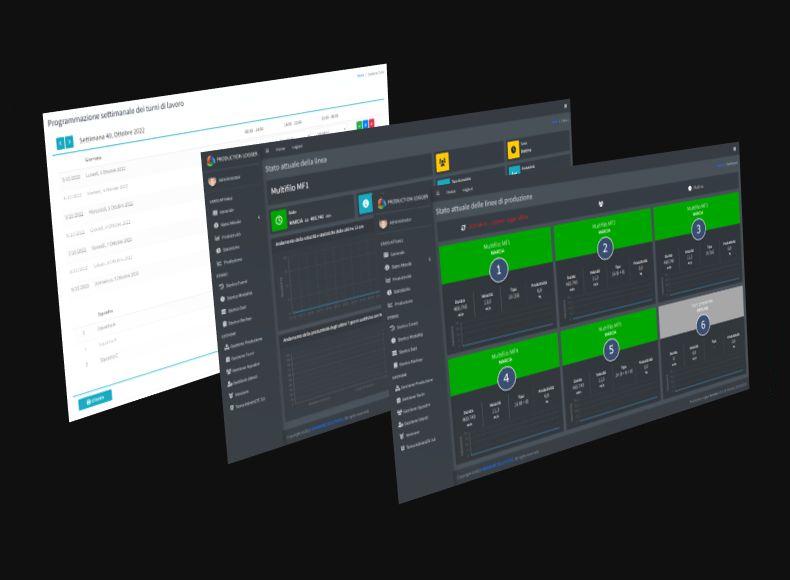Click the blue save button below Squadra table

point(95,399)
